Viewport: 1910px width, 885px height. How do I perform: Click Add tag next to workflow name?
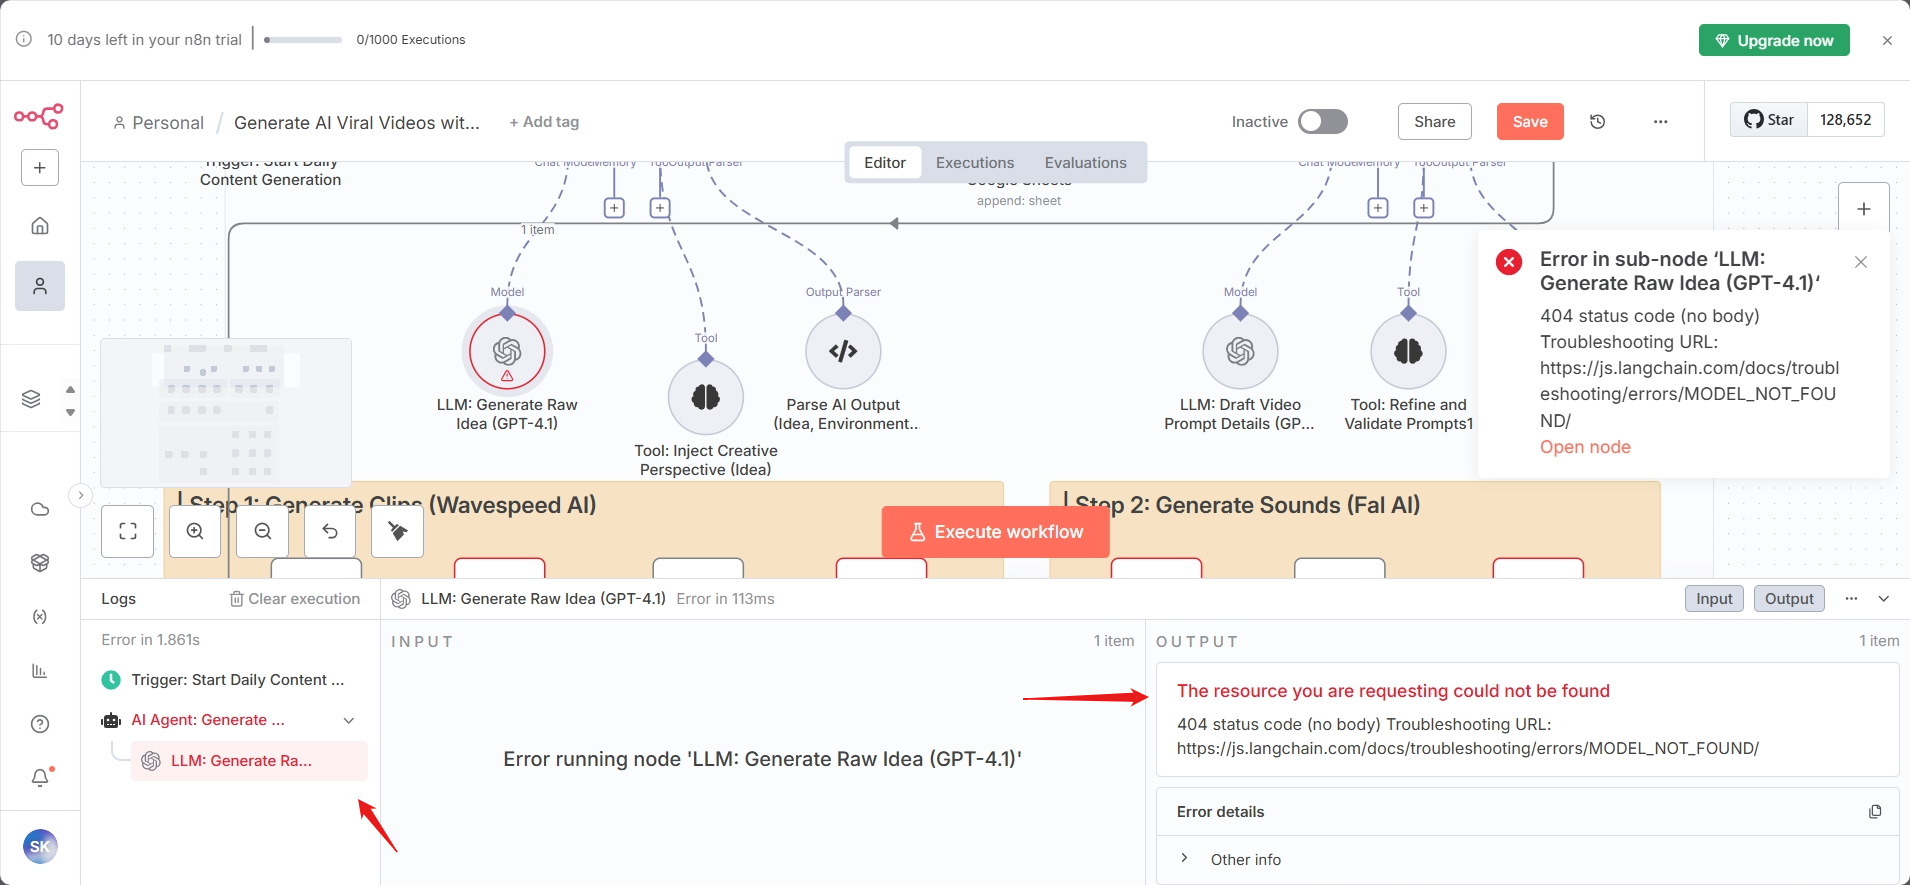tap(544, 122)
